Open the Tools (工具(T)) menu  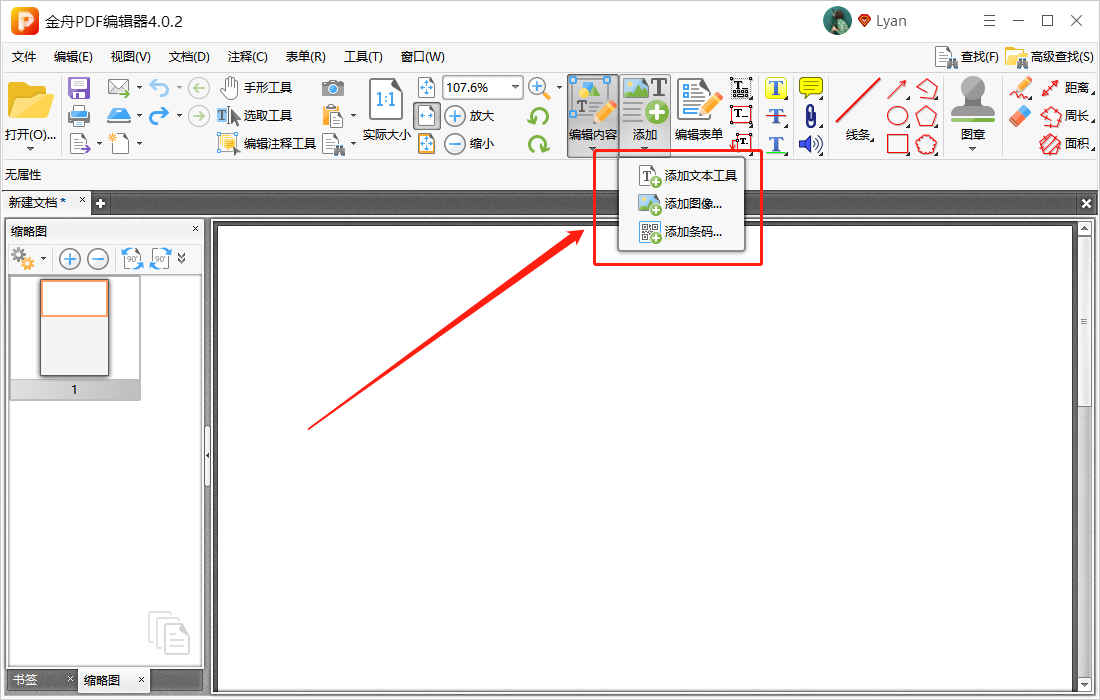pyautogui.click(x=363, y=57)
